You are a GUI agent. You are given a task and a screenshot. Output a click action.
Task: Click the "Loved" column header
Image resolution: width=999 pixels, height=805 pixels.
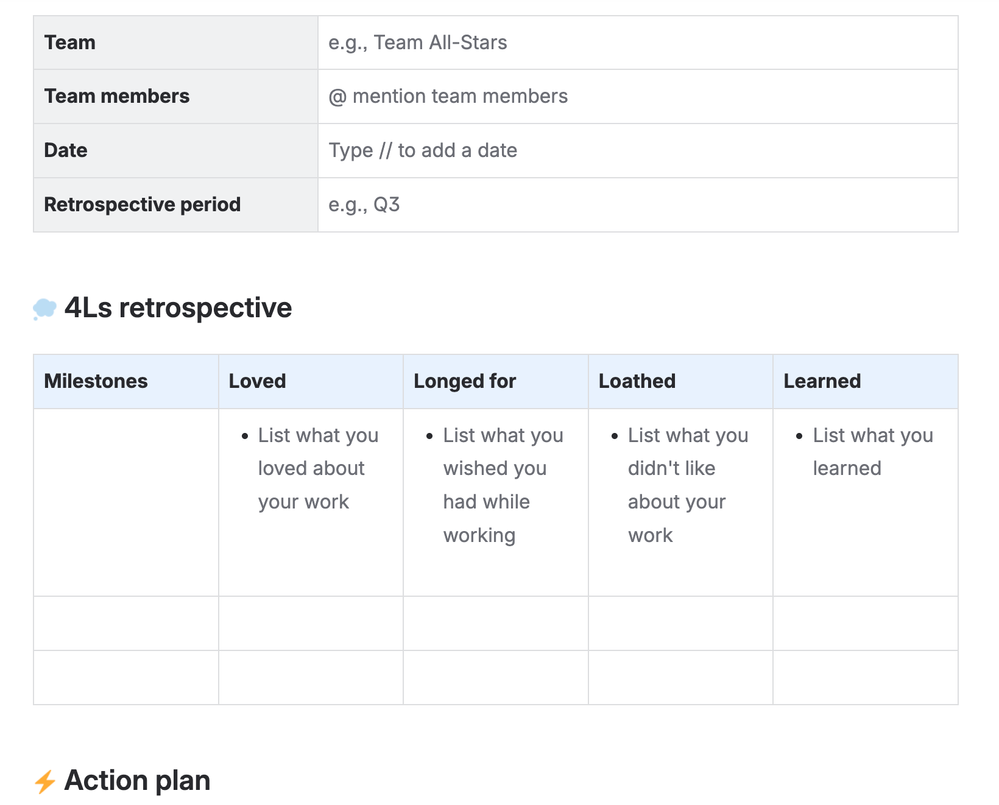coord(257,382)
